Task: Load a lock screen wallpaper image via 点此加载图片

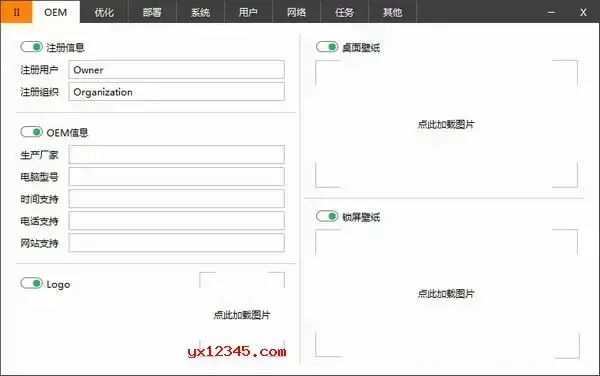Action: (446, 293)
